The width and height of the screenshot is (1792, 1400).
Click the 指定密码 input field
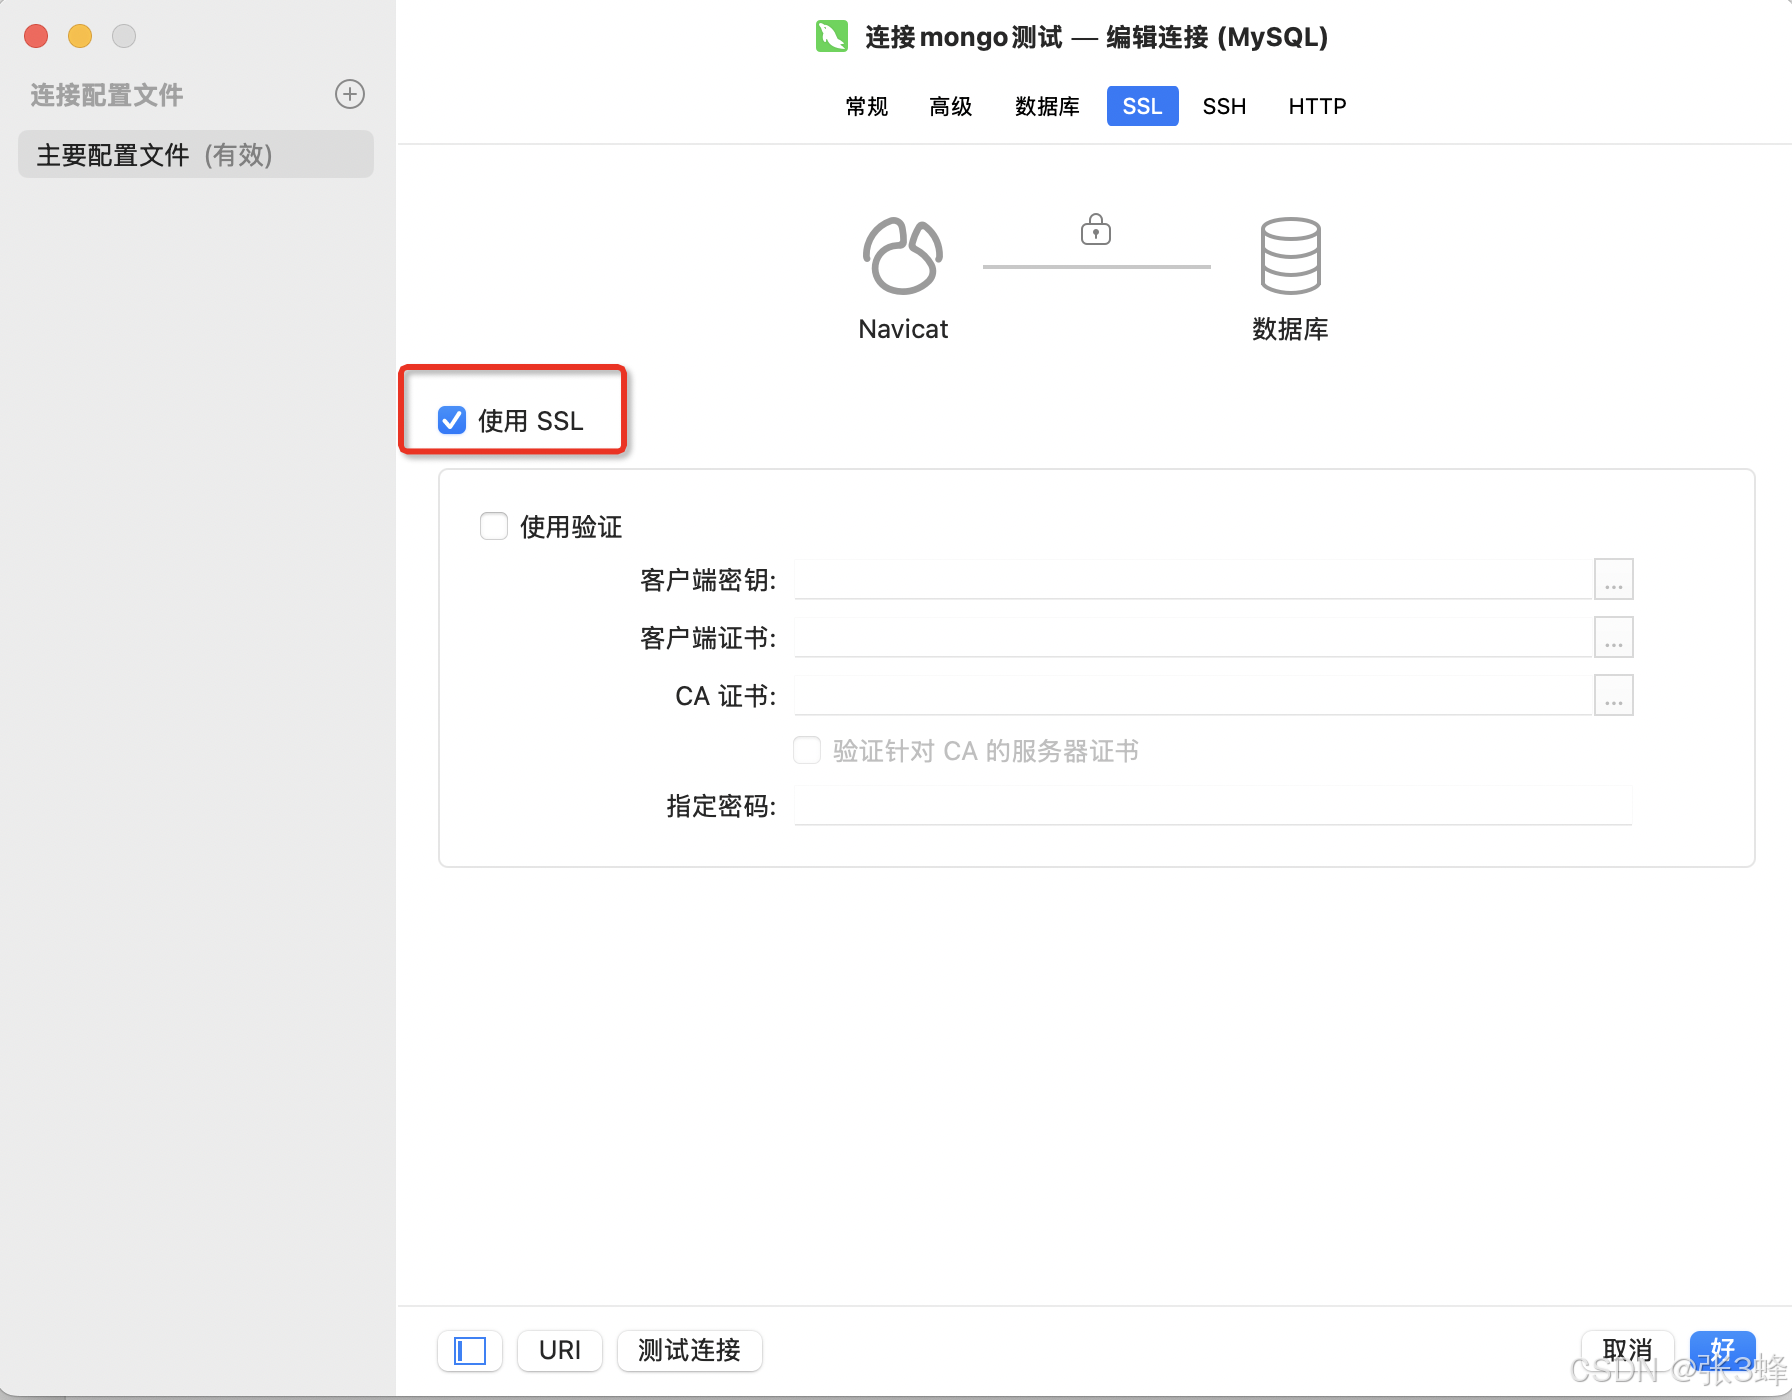click(1213, 805)
